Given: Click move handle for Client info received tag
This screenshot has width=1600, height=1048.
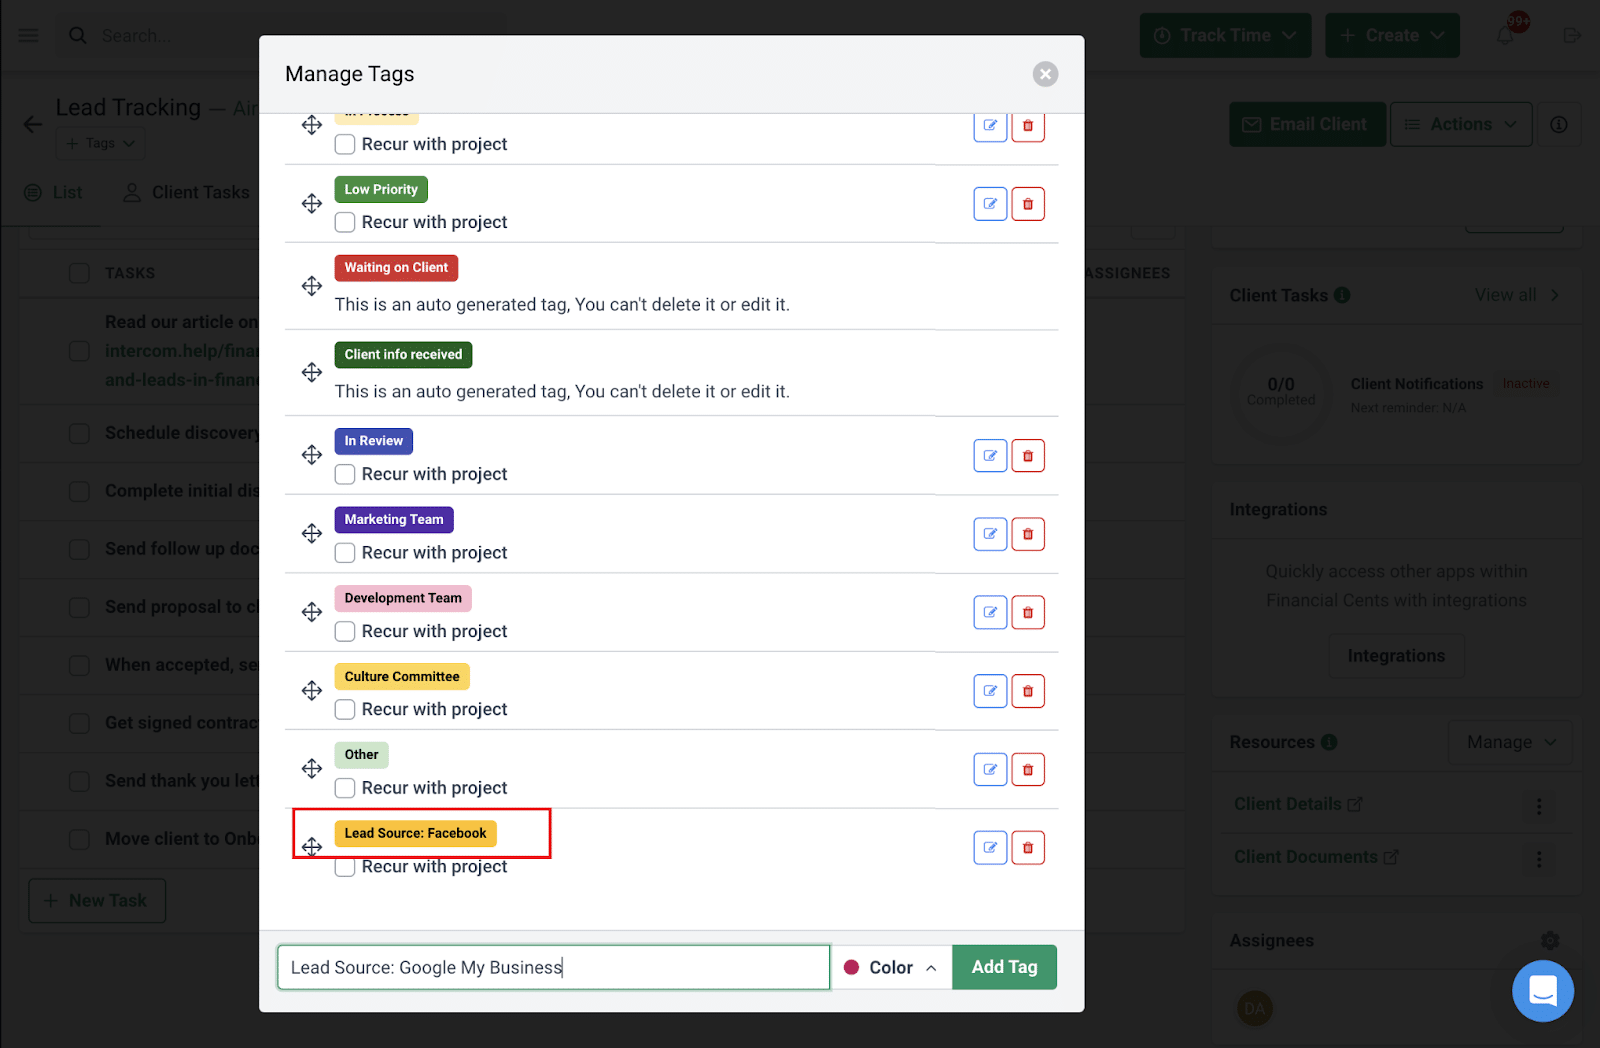Looking at the screenshot, I should coord(312,373).
